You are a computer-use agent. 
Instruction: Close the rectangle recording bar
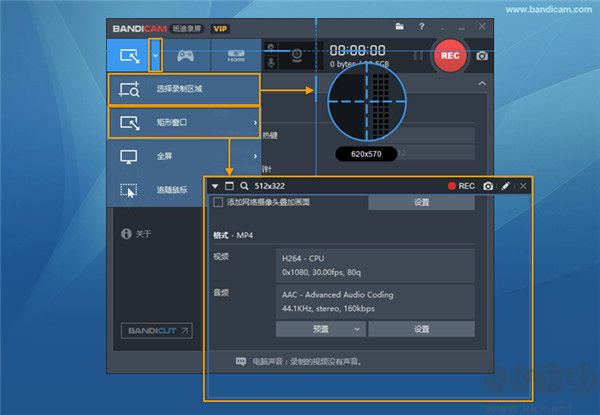(x=523, y=186)
